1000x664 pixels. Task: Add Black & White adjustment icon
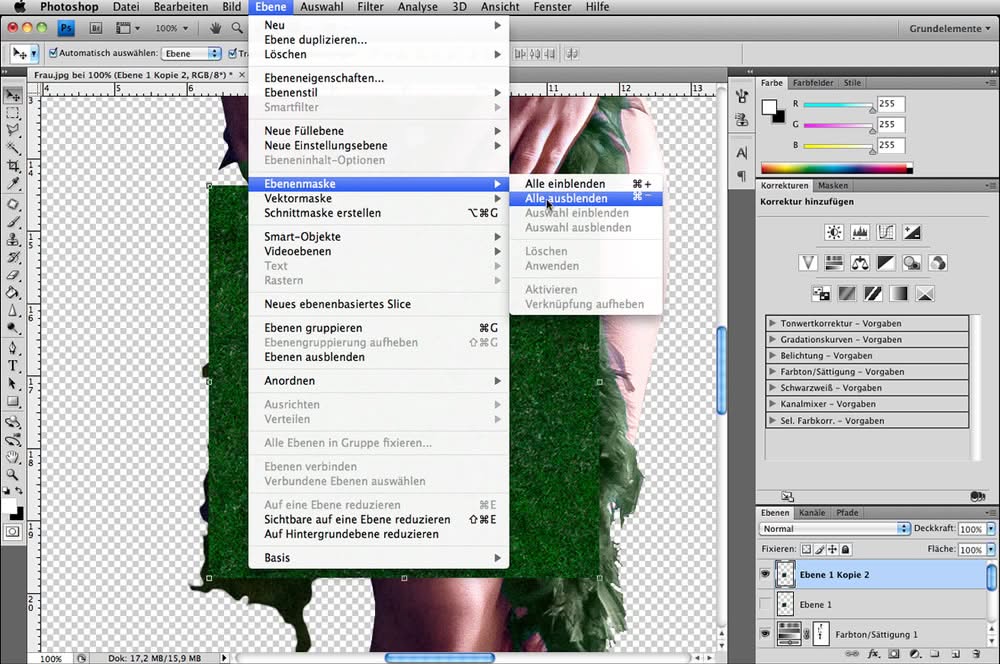[x=886, y=263]
